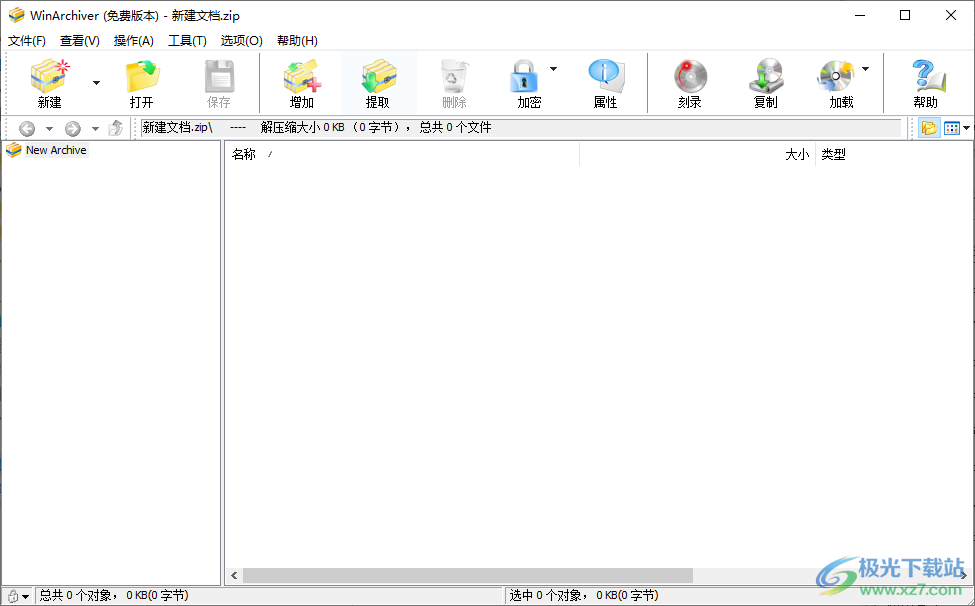Click the WinArchiver title bar app icon

point(16,15)
